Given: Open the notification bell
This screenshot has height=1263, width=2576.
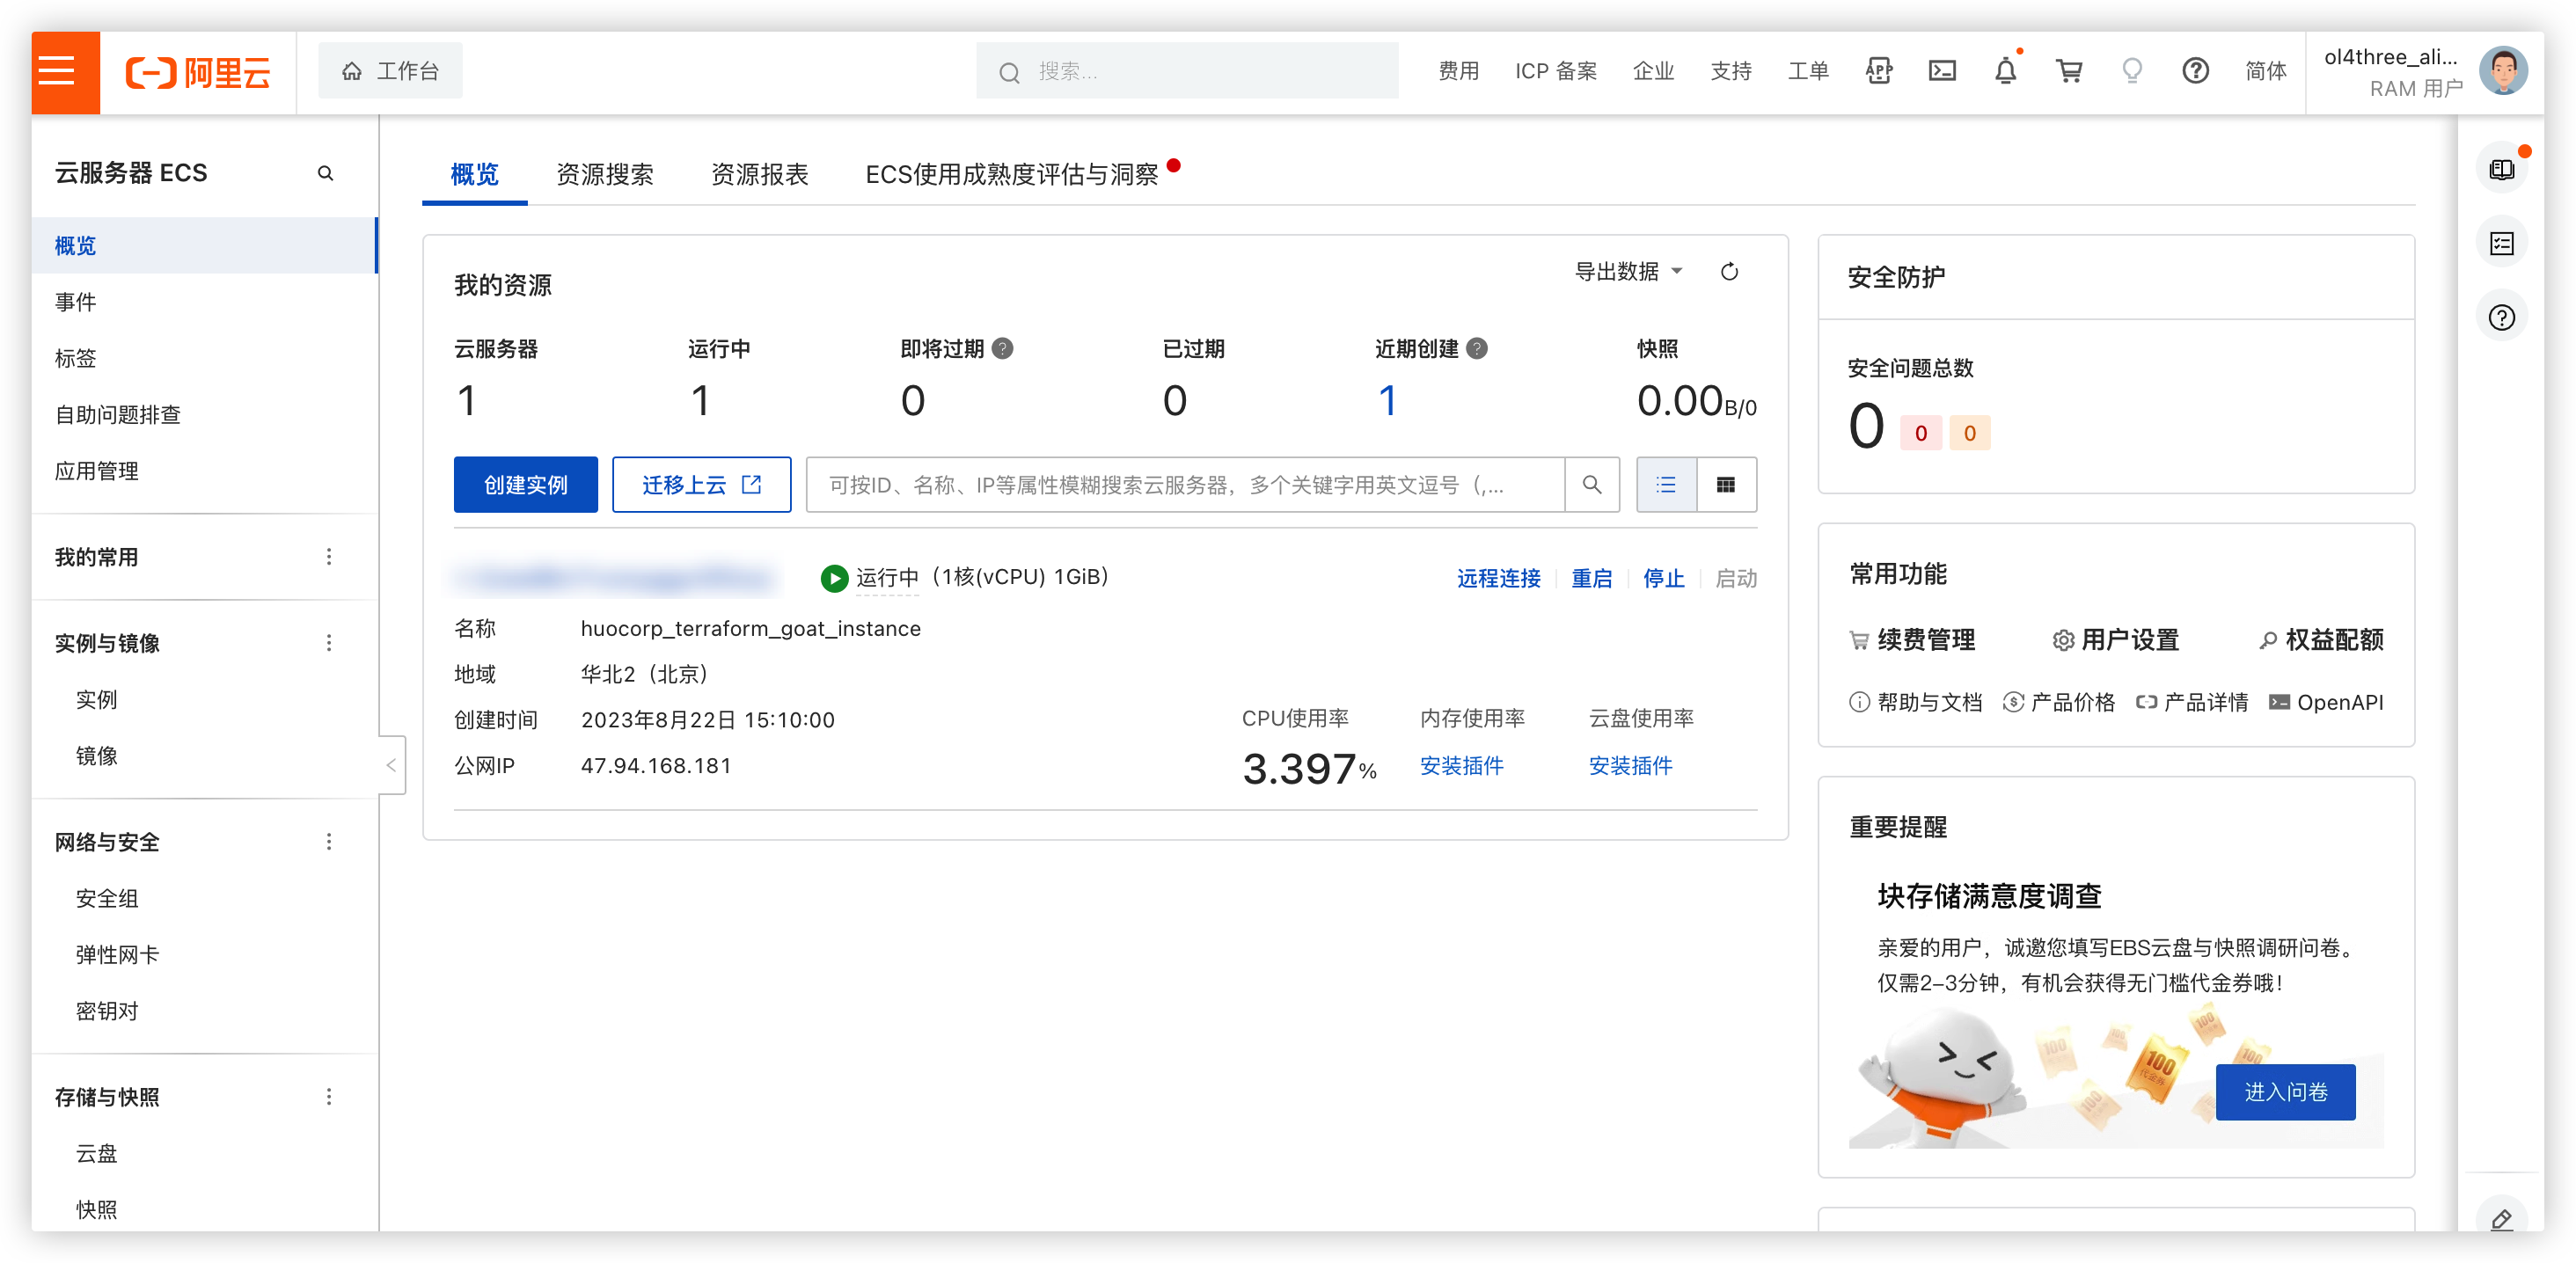Looking at the screenshot, I should (x=2005, y=71).
